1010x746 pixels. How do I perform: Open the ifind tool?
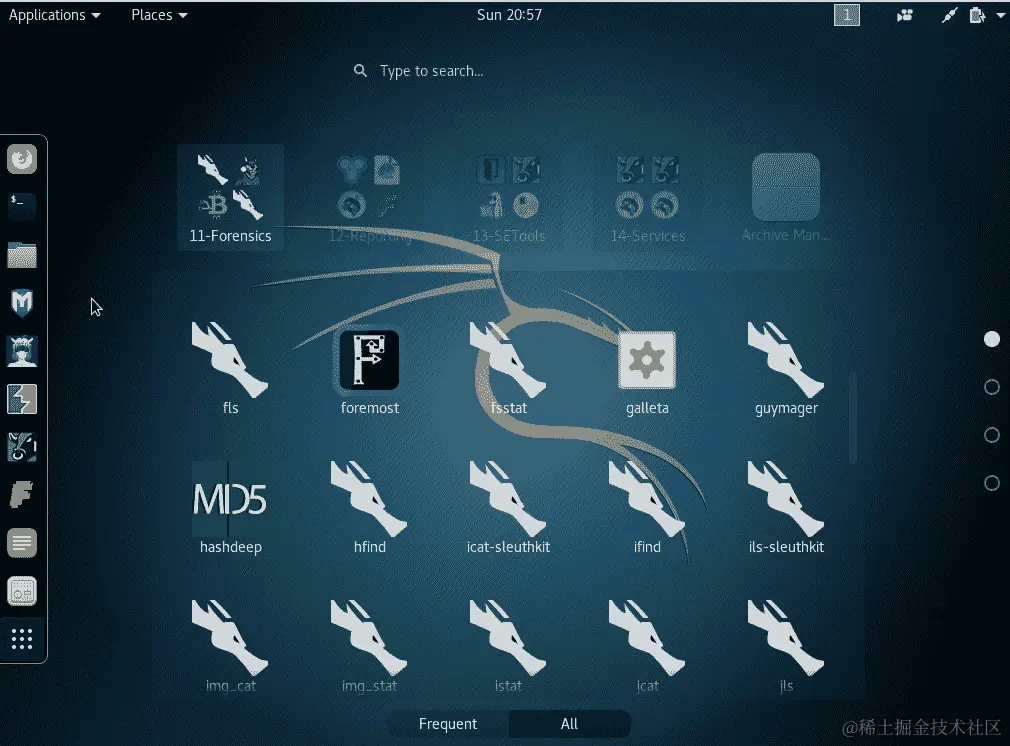(x=647, y=508)
